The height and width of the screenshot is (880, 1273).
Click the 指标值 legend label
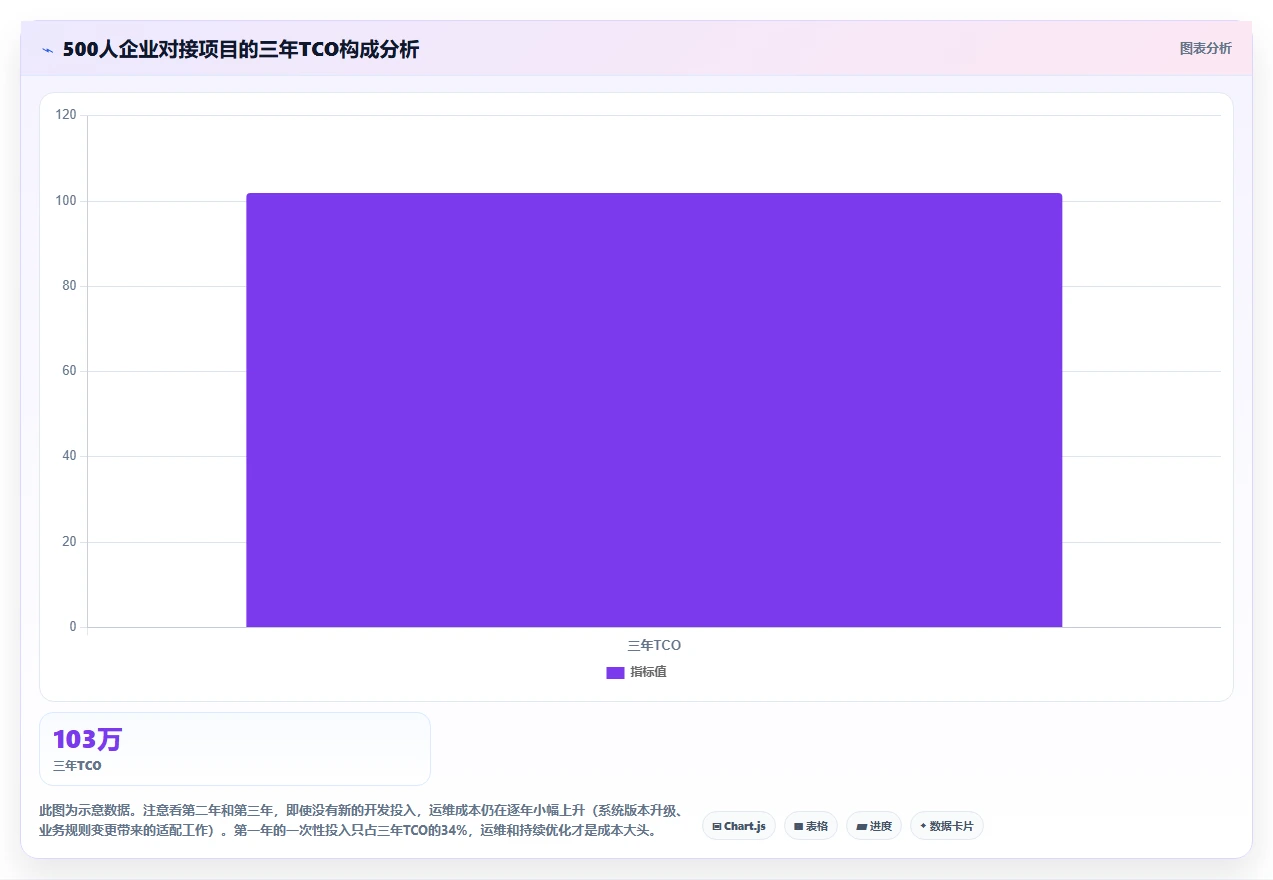(648, 672)
